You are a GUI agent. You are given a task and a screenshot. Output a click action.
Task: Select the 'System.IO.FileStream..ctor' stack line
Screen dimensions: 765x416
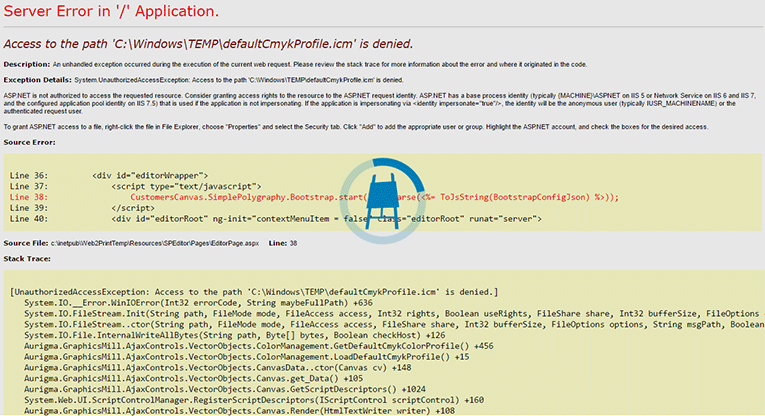(x=394, y=324)
